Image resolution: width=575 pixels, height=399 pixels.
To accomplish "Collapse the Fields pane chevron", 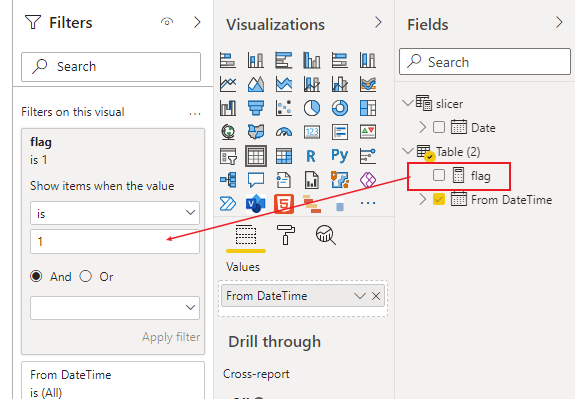I will pyautogui.click(x=559, y=22).
